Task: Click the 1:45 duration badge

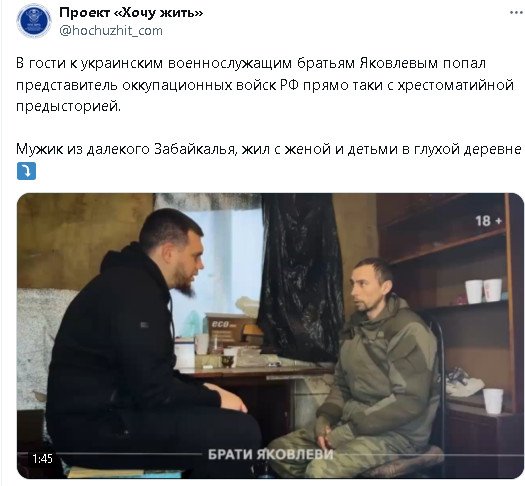Action: click(x=43, y=458)
